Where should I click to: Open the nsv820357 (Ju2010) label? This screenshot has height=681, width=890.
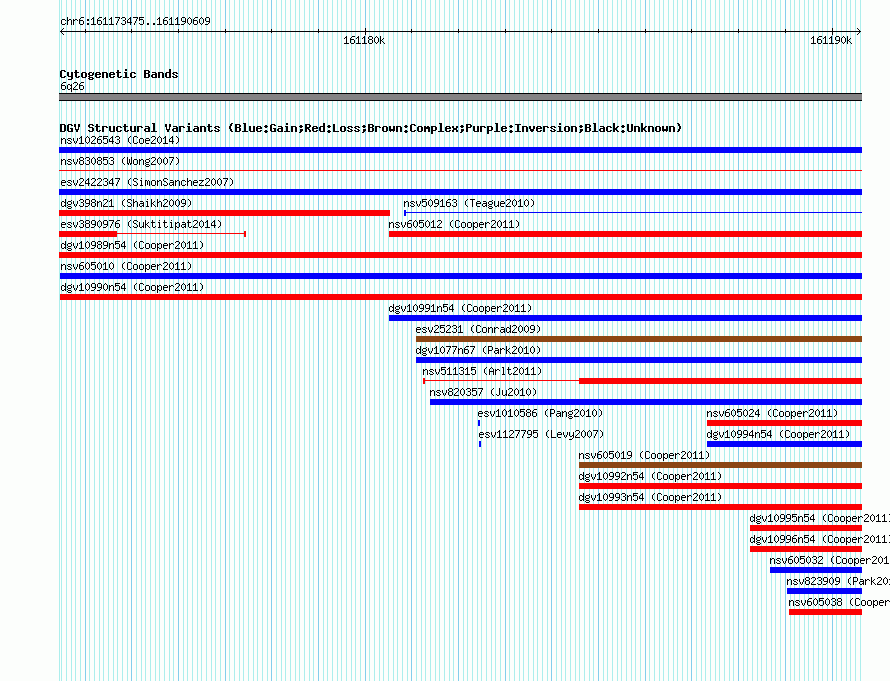coord(482,392)
